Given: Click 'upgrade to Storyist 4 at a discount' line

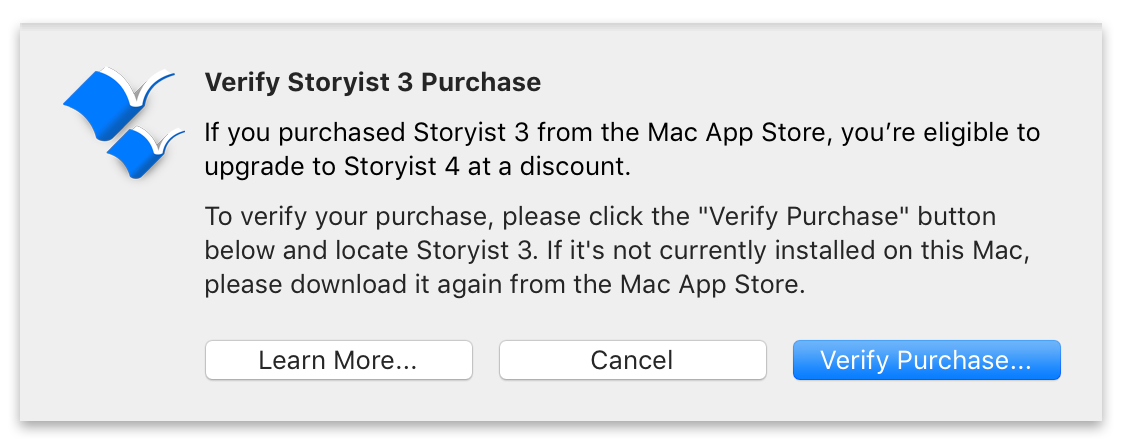Looking at the screenshot, I should tap(417, 167).
